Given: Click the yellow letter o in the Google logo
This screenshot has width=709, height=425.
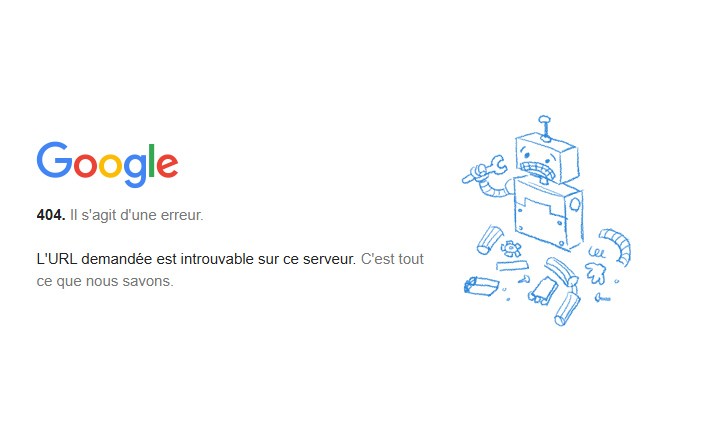Looking at the screenshot, I should click(x=110, y=165).
